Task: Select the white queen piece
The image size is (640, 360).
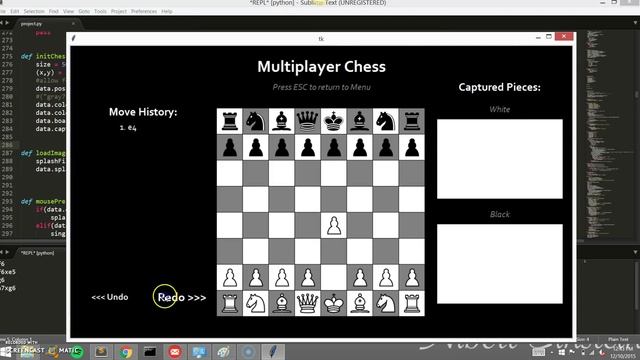Action: click(x=308, y=304)
